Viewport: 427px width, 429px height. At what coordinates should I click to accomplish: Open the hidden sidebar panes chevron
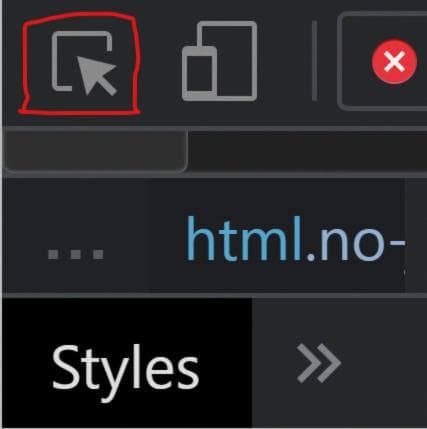point(319,363)
